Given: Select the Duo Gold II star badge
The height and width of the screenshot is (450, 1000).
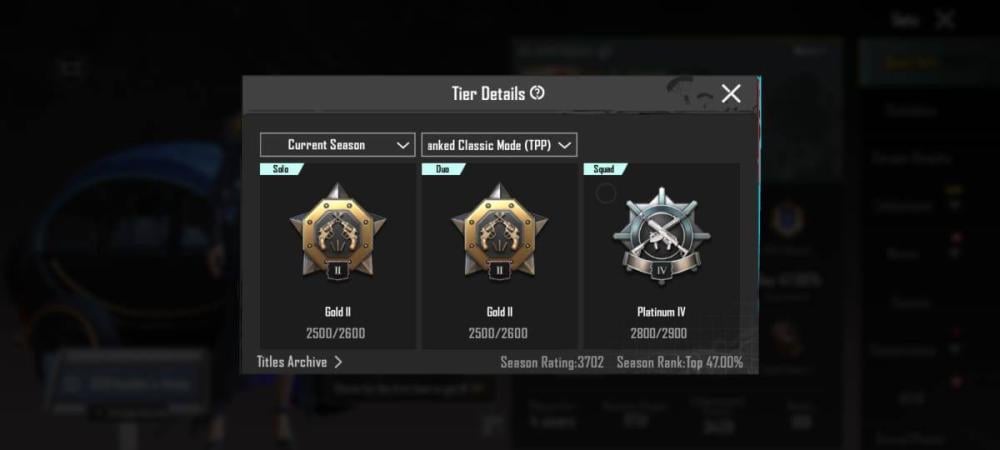Looking at the screenshot, I should (x=499, y=232).
